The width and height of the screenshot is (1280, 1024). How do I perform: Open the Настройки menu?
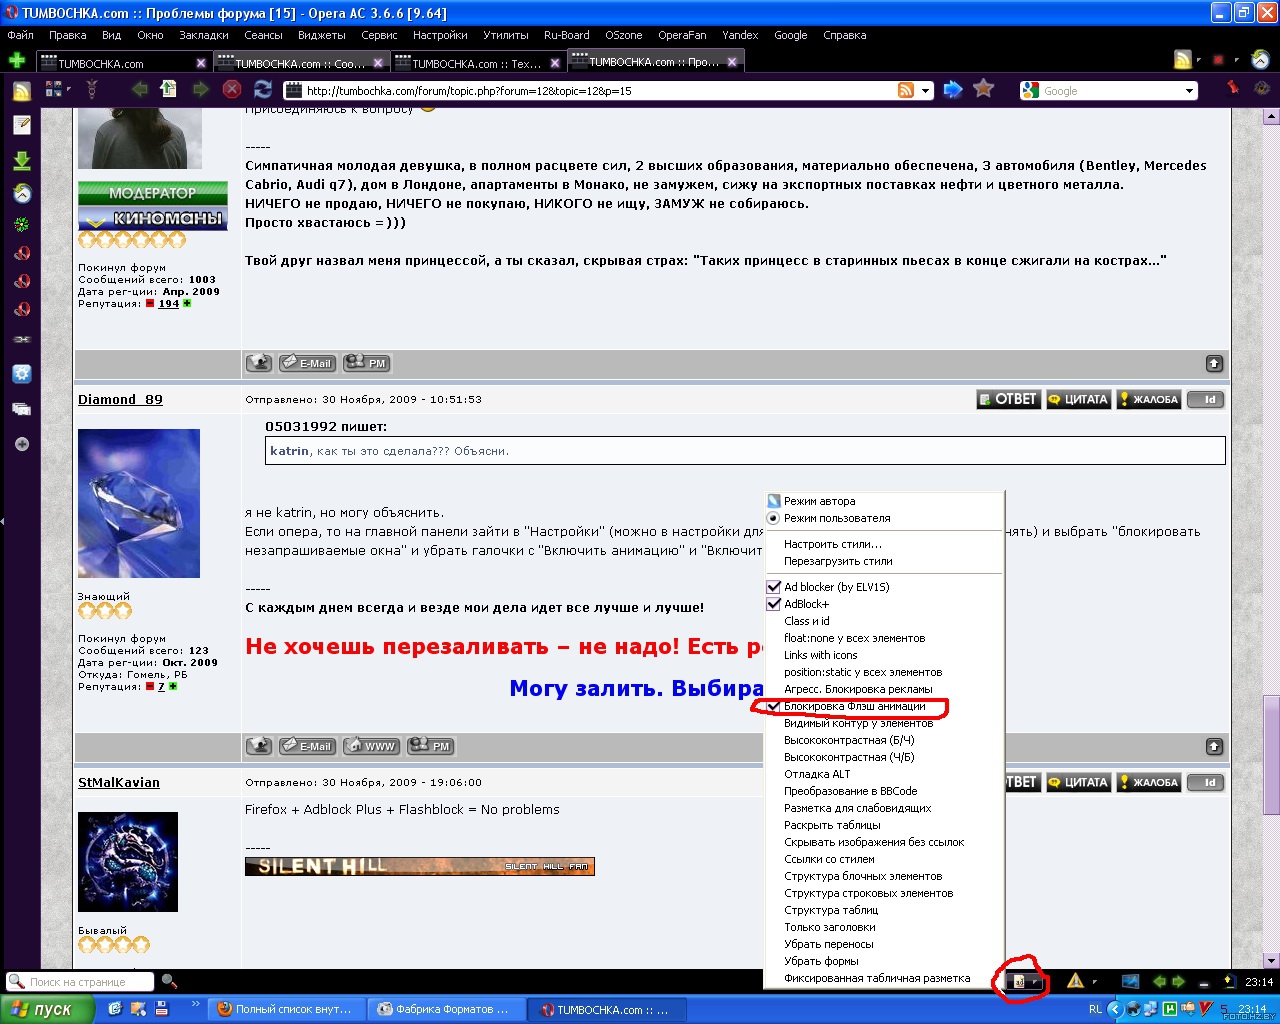click(440, 35)
